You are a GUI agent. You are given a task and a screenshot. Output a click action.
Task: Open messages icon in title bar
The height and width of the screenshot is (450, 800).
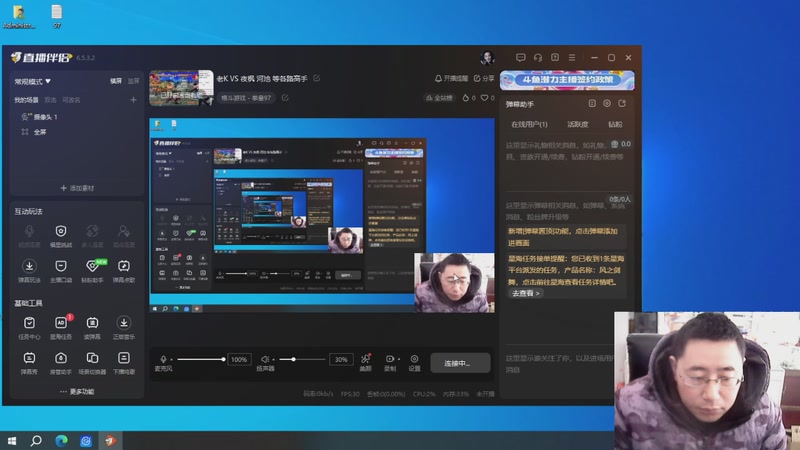(520, 58)
